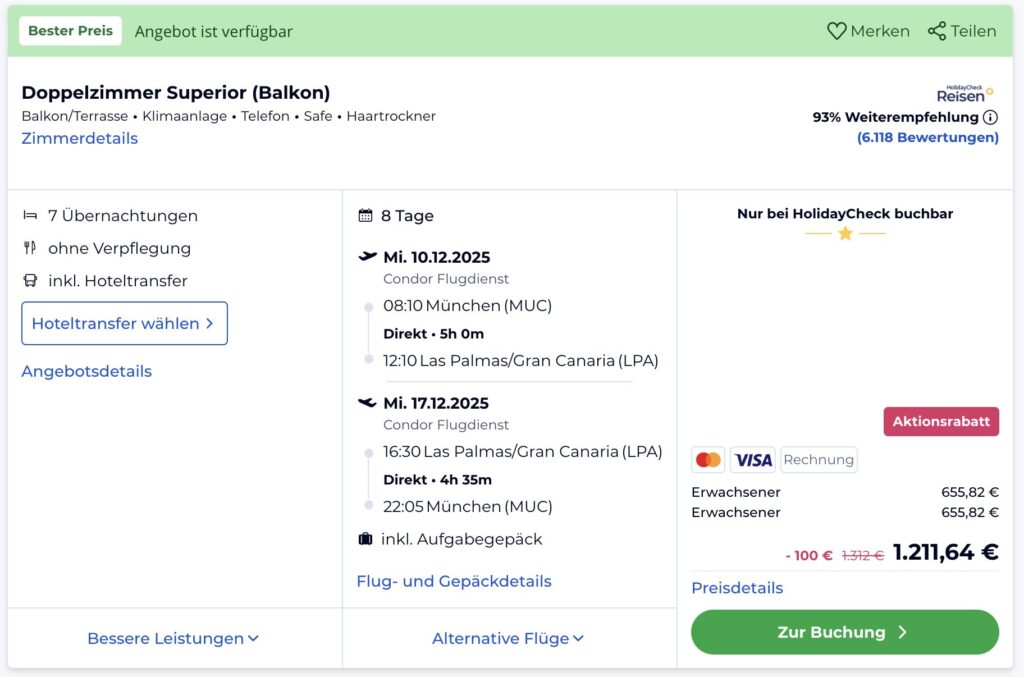
Task: Click the HolidayCheck Reisen logo
Action: 964,94
